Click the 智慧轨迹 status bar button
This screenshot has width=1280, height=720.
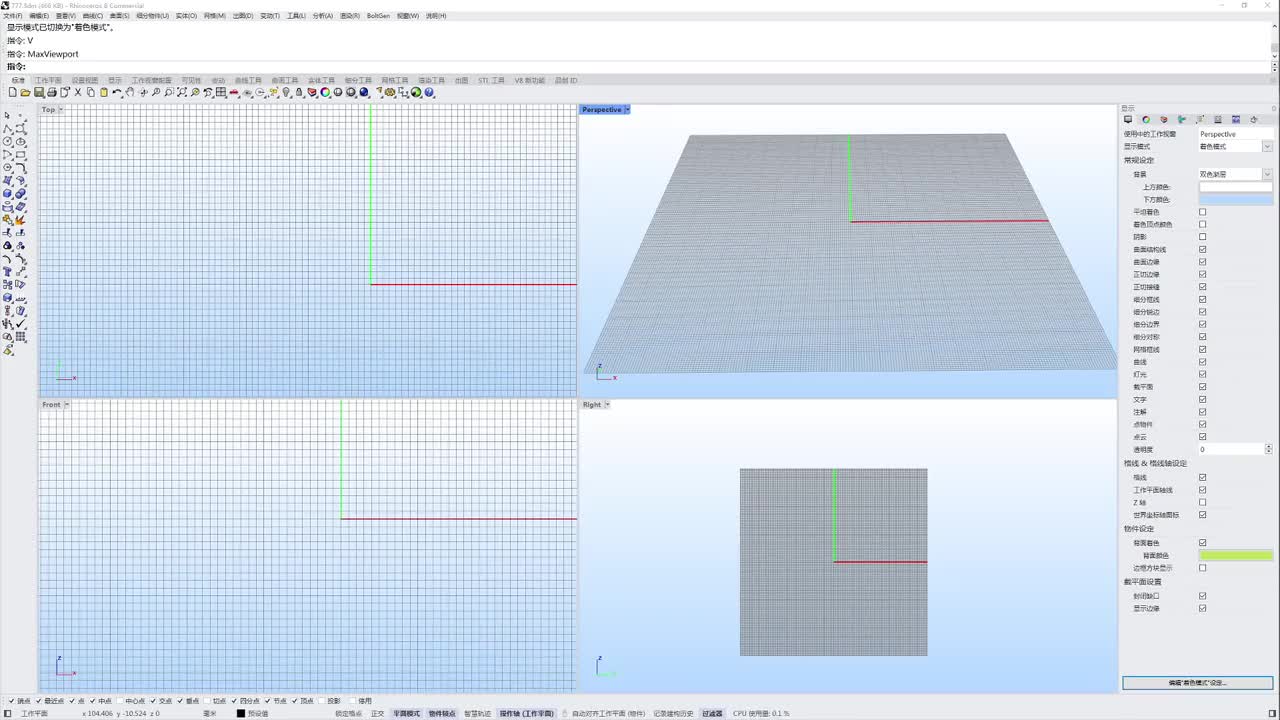coord(477,714)
